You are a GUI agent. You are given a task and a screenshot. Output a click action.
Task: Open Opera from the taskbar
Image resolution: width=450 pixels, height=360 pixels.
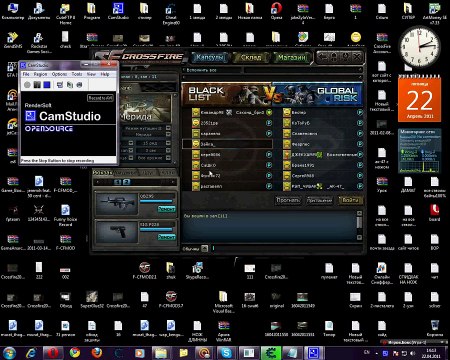click(53, 353)
